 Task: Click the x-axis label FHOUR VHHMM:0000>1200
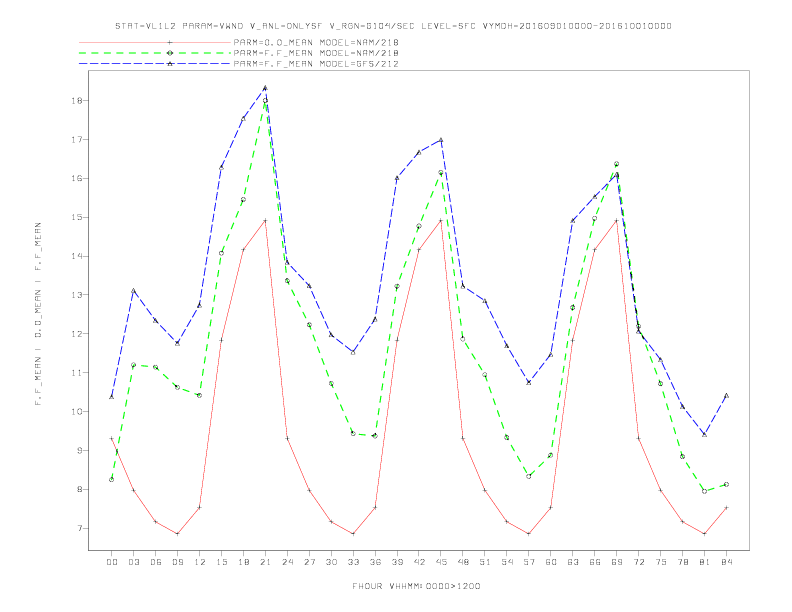click(416, 586)
